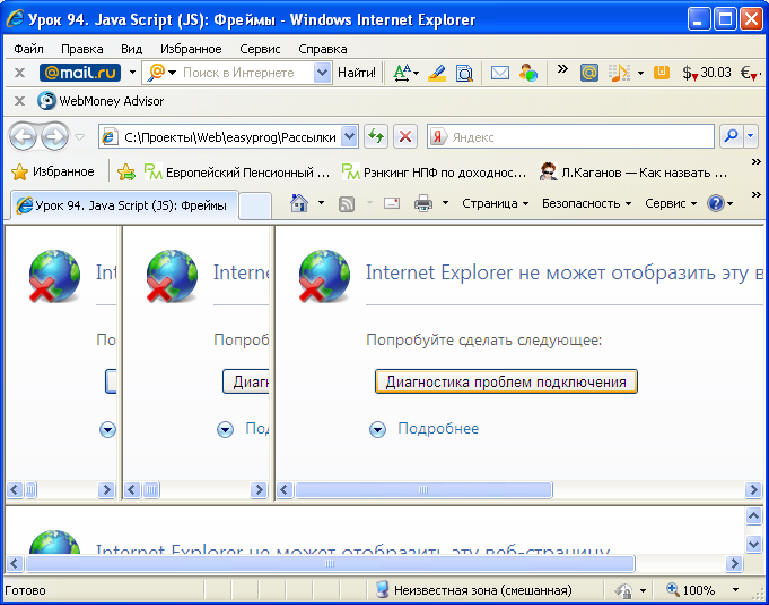This screenshot has width=769, height=605.
Task: Click the blue Help question mark icon
Action: pyautogui.click(x=716, y=203)
